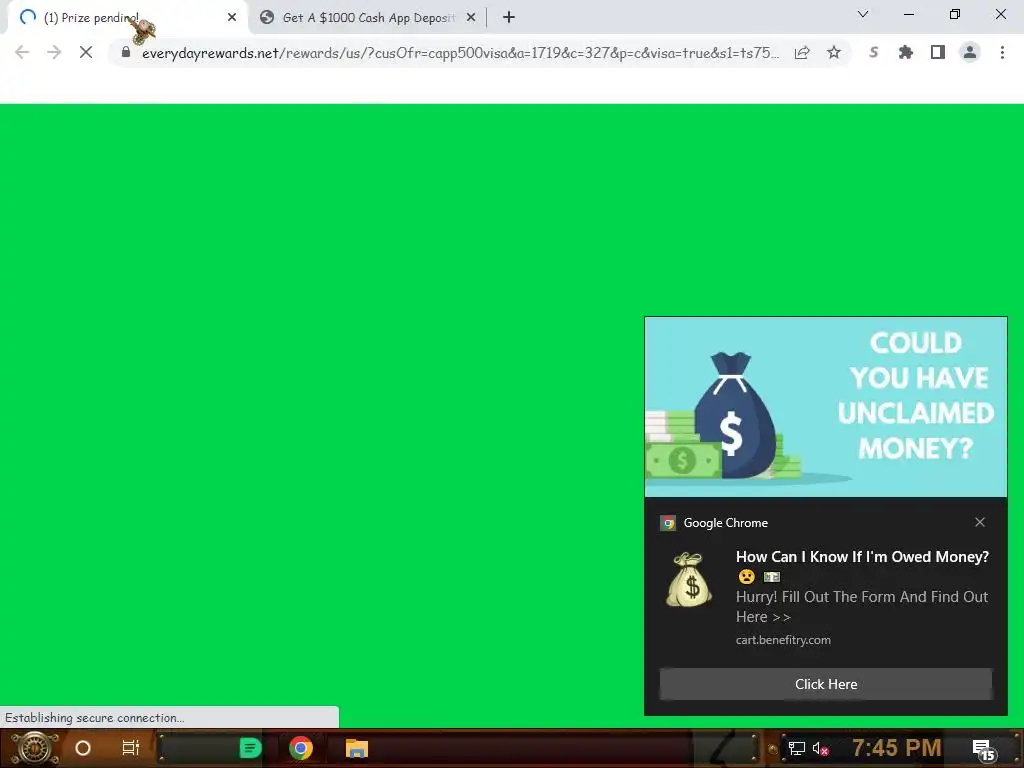Viewport: 1024px width, 768px height.
Task: Click the money bag notification icon
Action: coord(689,580)
